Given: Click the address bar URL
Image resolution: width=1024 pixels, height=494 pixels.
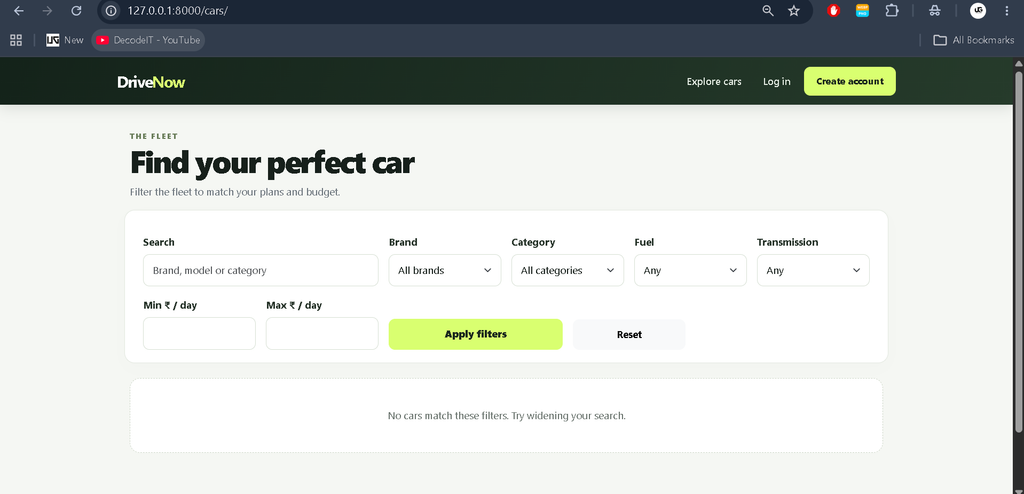Looking at the screenshot, I should (178, 10).
